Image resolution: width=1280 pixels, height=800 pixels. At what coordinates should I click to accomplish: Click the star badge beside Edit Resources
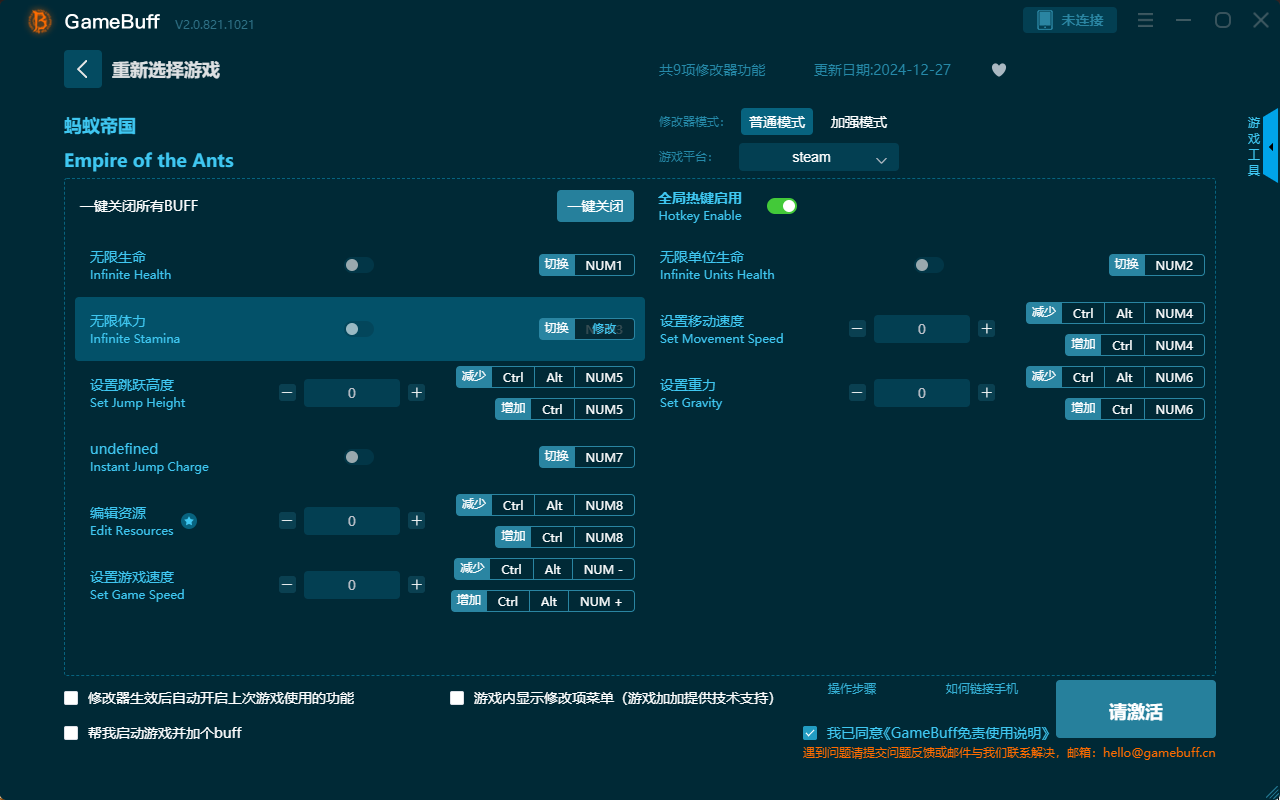pyautogui.click(x=189, y=521)
